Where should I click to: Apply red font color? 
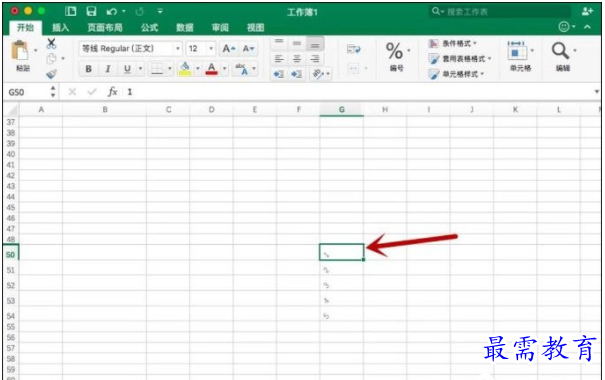point(211,69)
